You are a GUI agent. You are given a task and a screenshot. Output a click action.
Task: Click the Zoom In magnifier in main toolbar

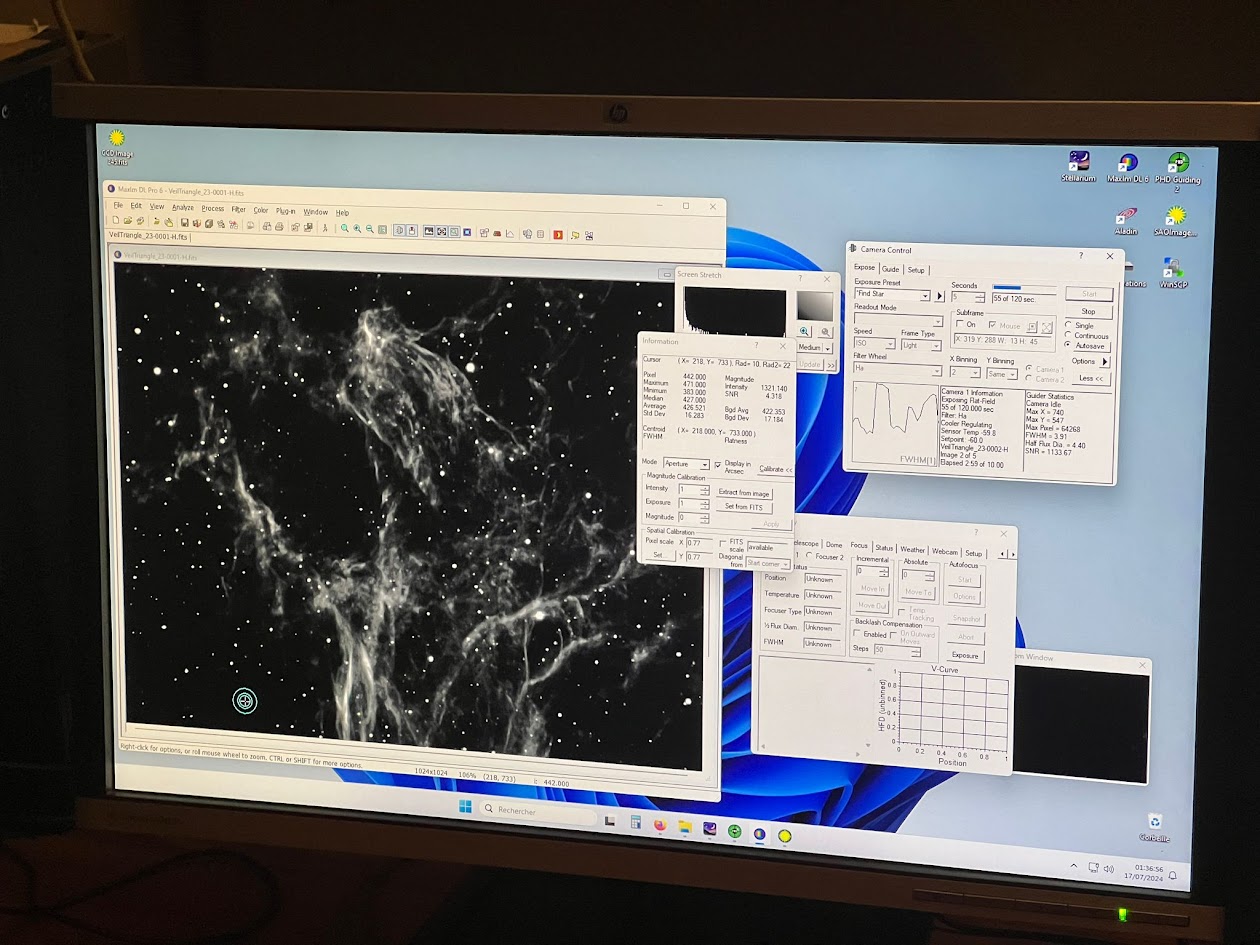click(x=357, y=228)
